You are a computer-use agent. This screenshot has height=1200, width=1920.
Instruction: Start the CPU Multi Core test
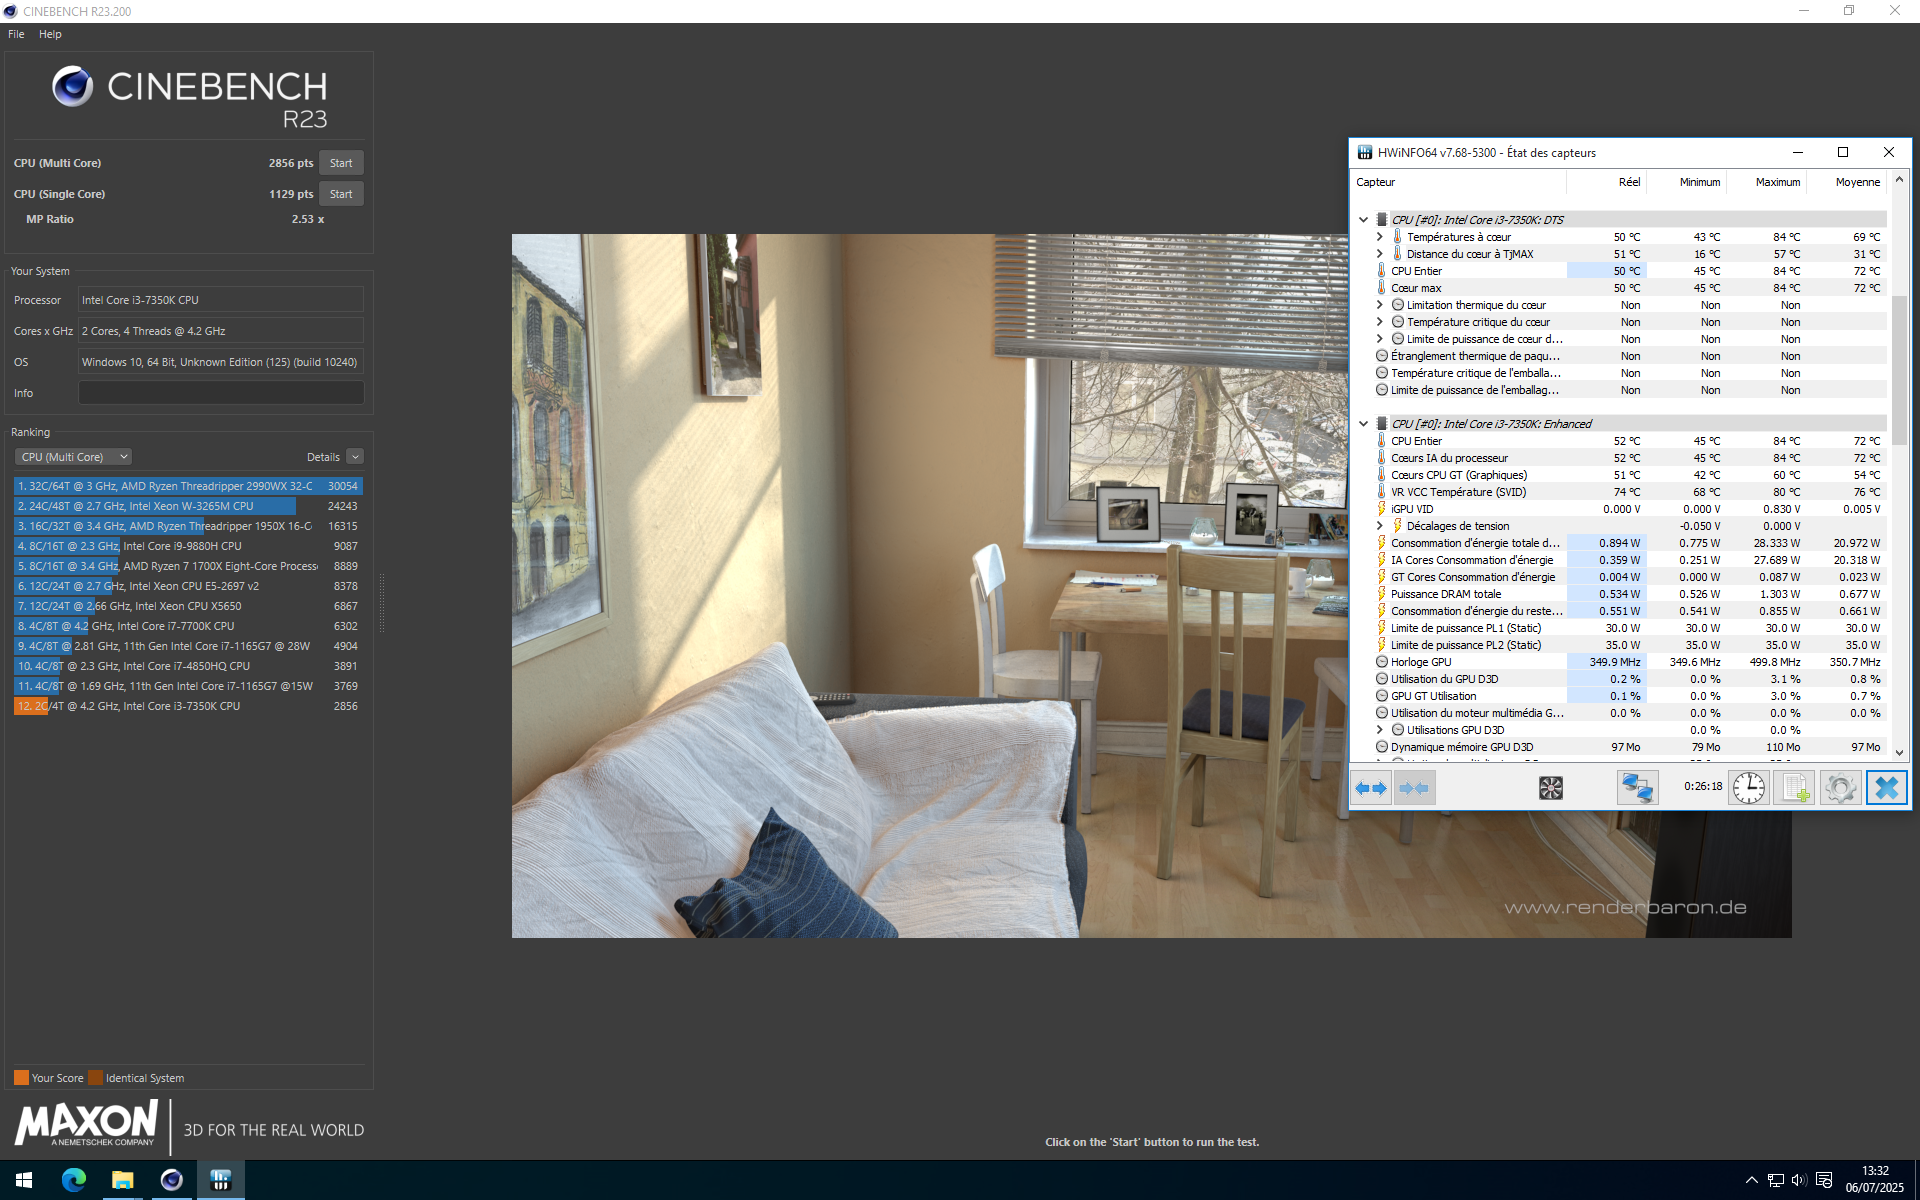[341, 163]
